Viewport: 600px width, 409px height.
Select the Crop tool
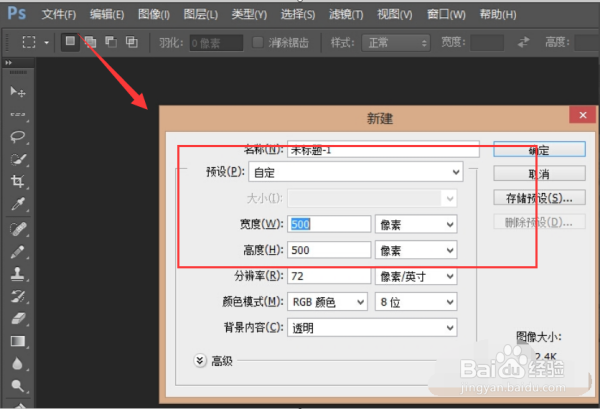18,181
